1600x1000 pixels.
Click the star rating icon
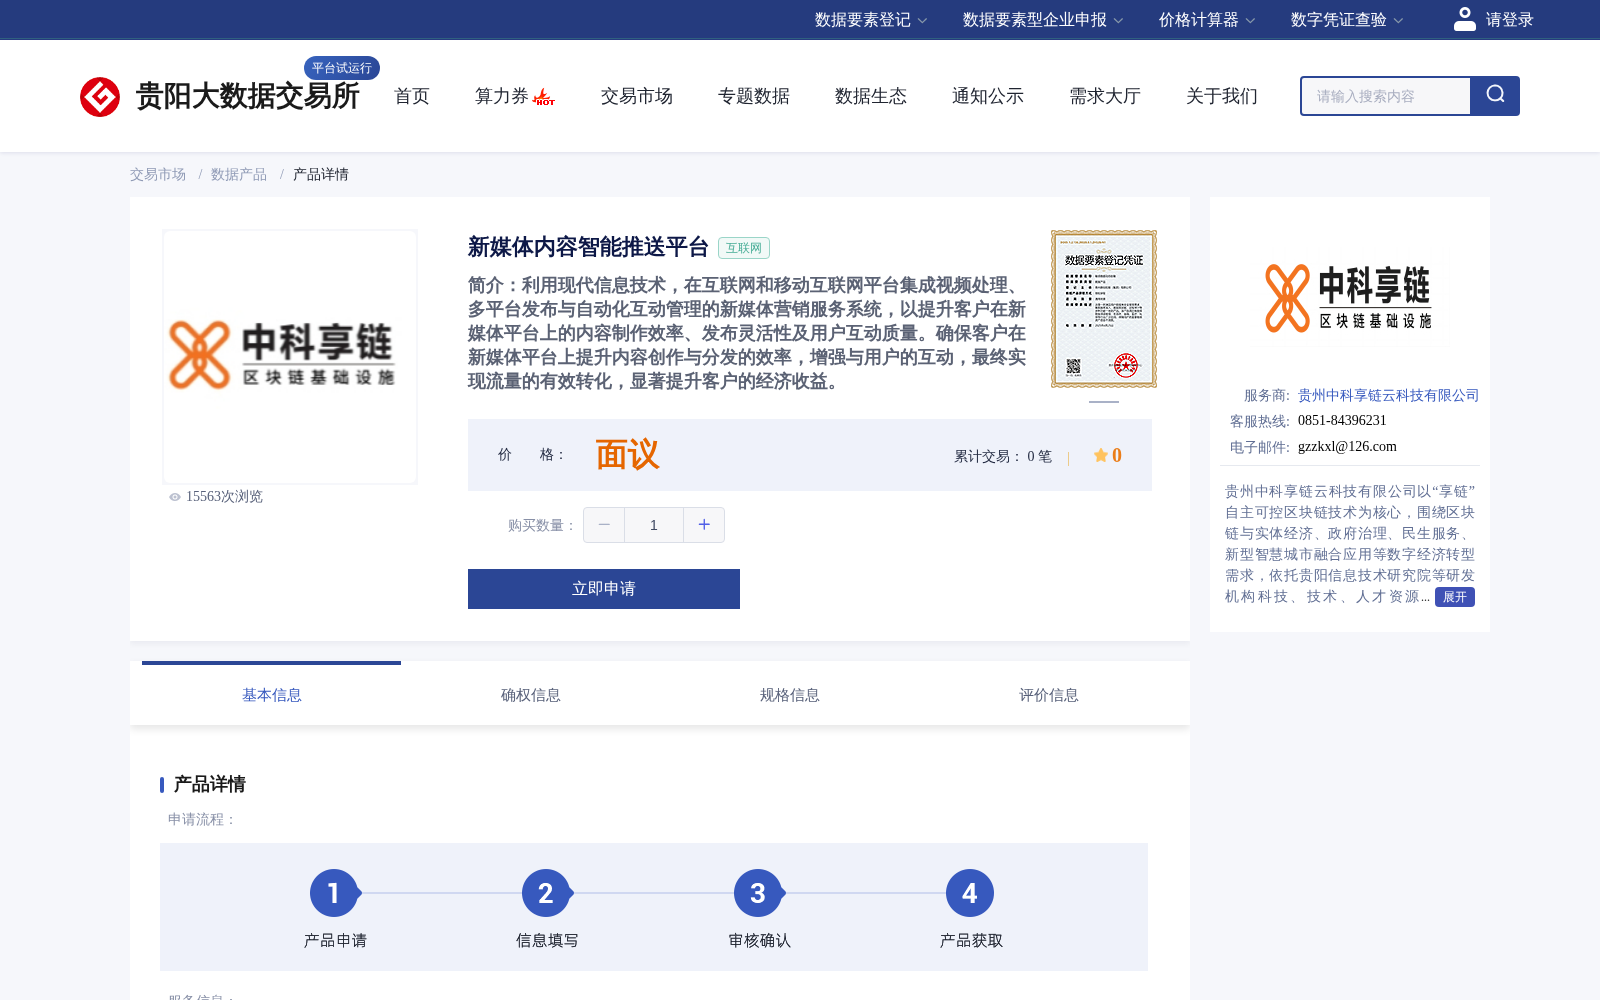tap(1100, 455)
